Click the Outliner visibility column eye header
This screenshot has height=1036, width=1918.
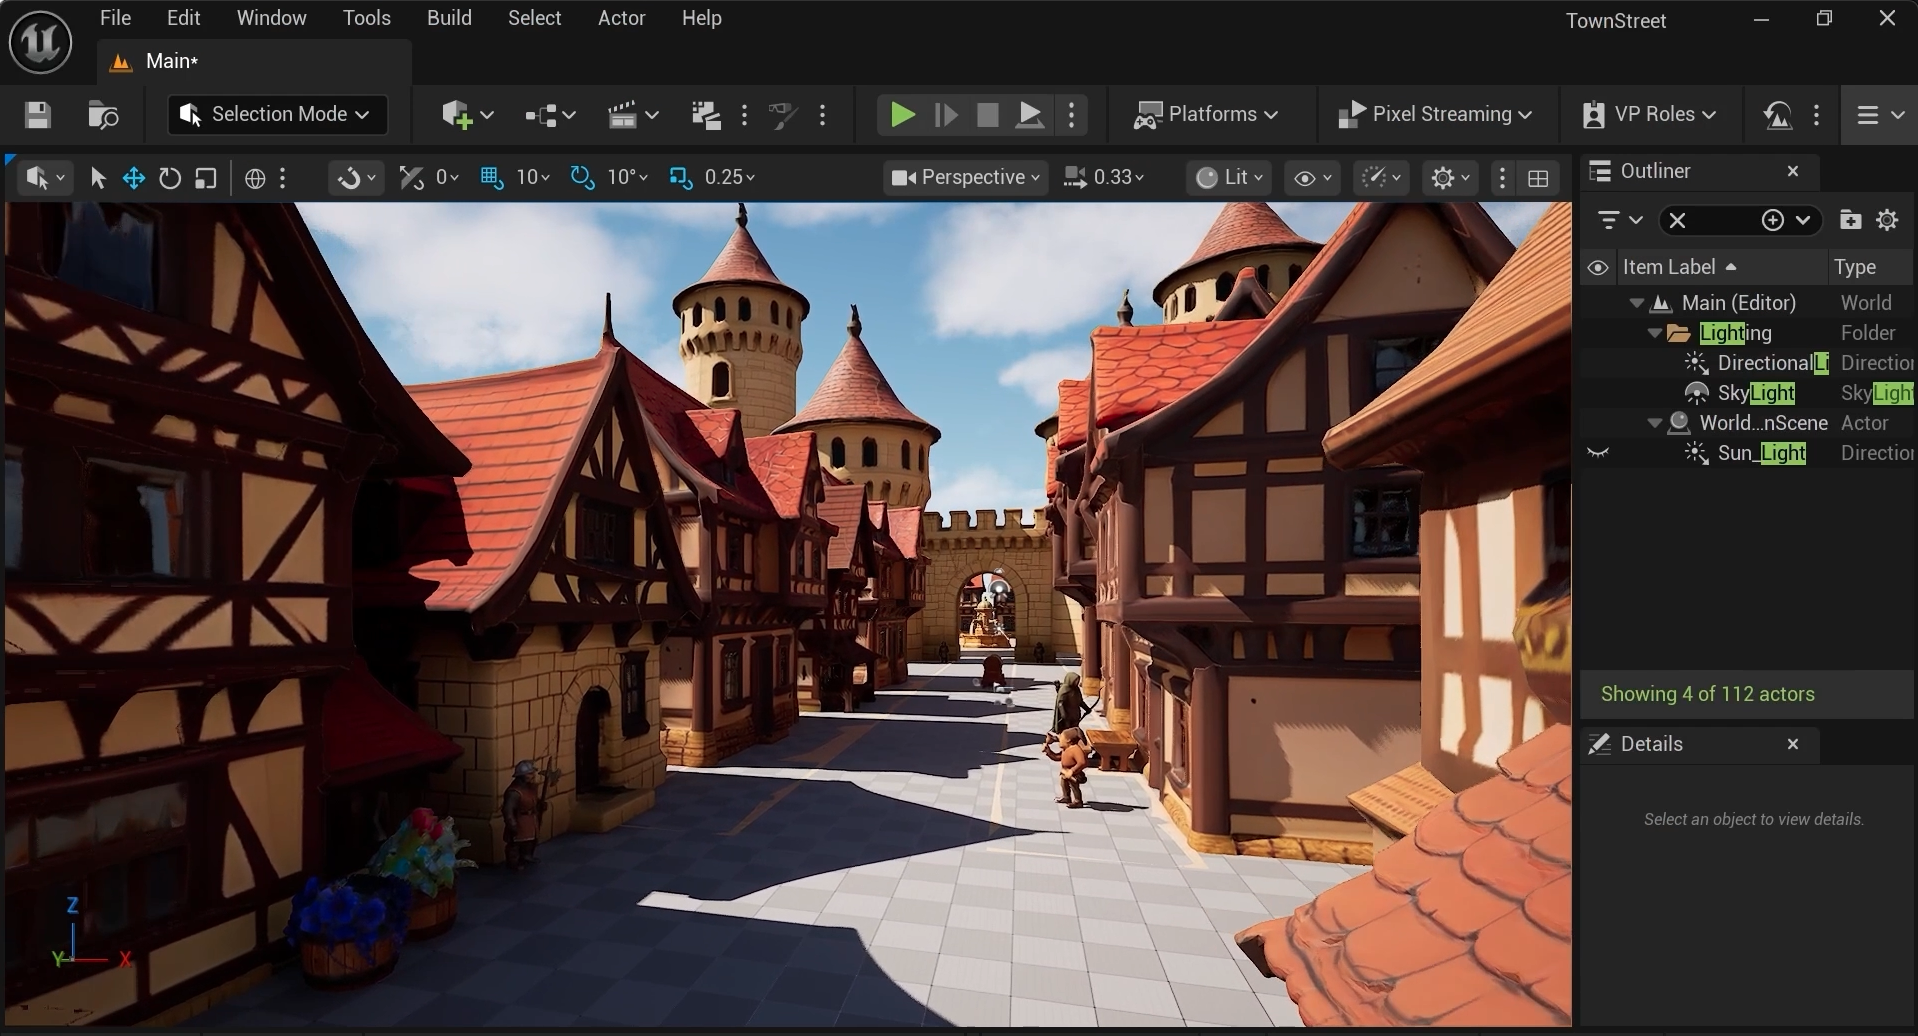click(1598, 267)
